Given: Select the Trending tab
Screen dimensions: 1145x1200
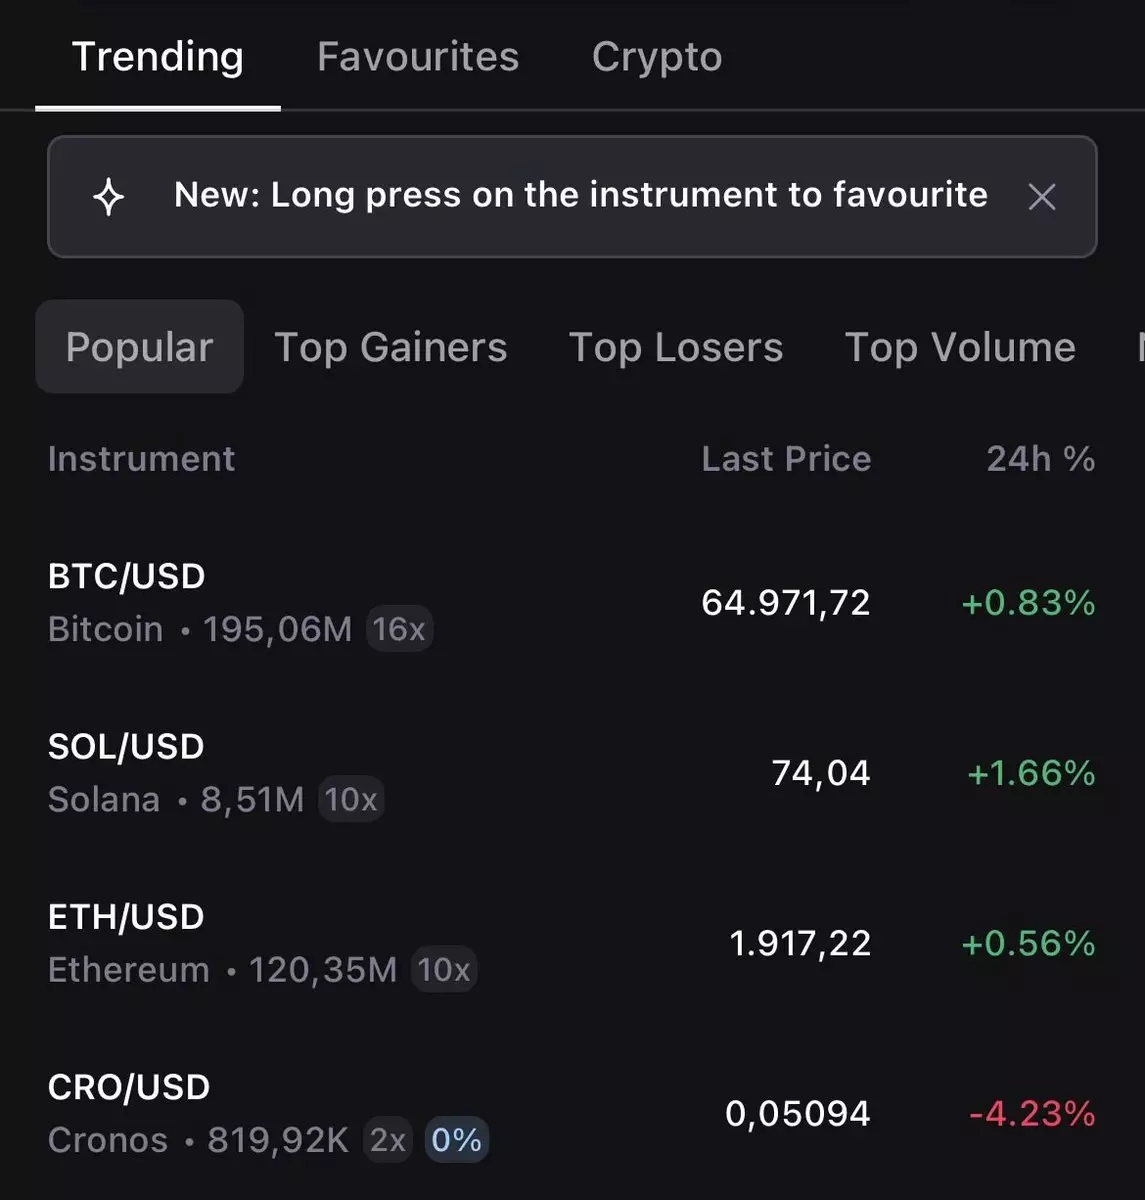Looking at the screenshot, I should [x=158, y=57].
